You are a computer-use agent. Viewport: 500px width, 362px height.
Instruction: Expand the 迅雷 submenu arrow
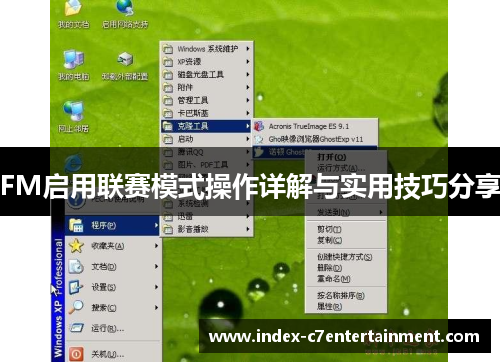tap(248, 216)
